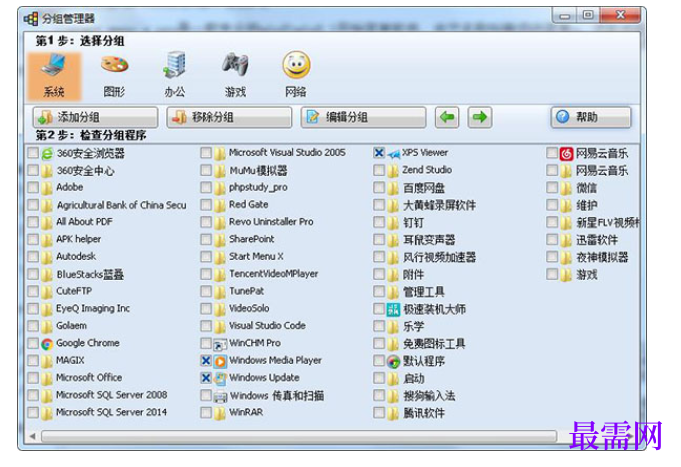Click the 移除分组 button
Viewport: 681px width, 467px height.
click(x=229, y=117)
